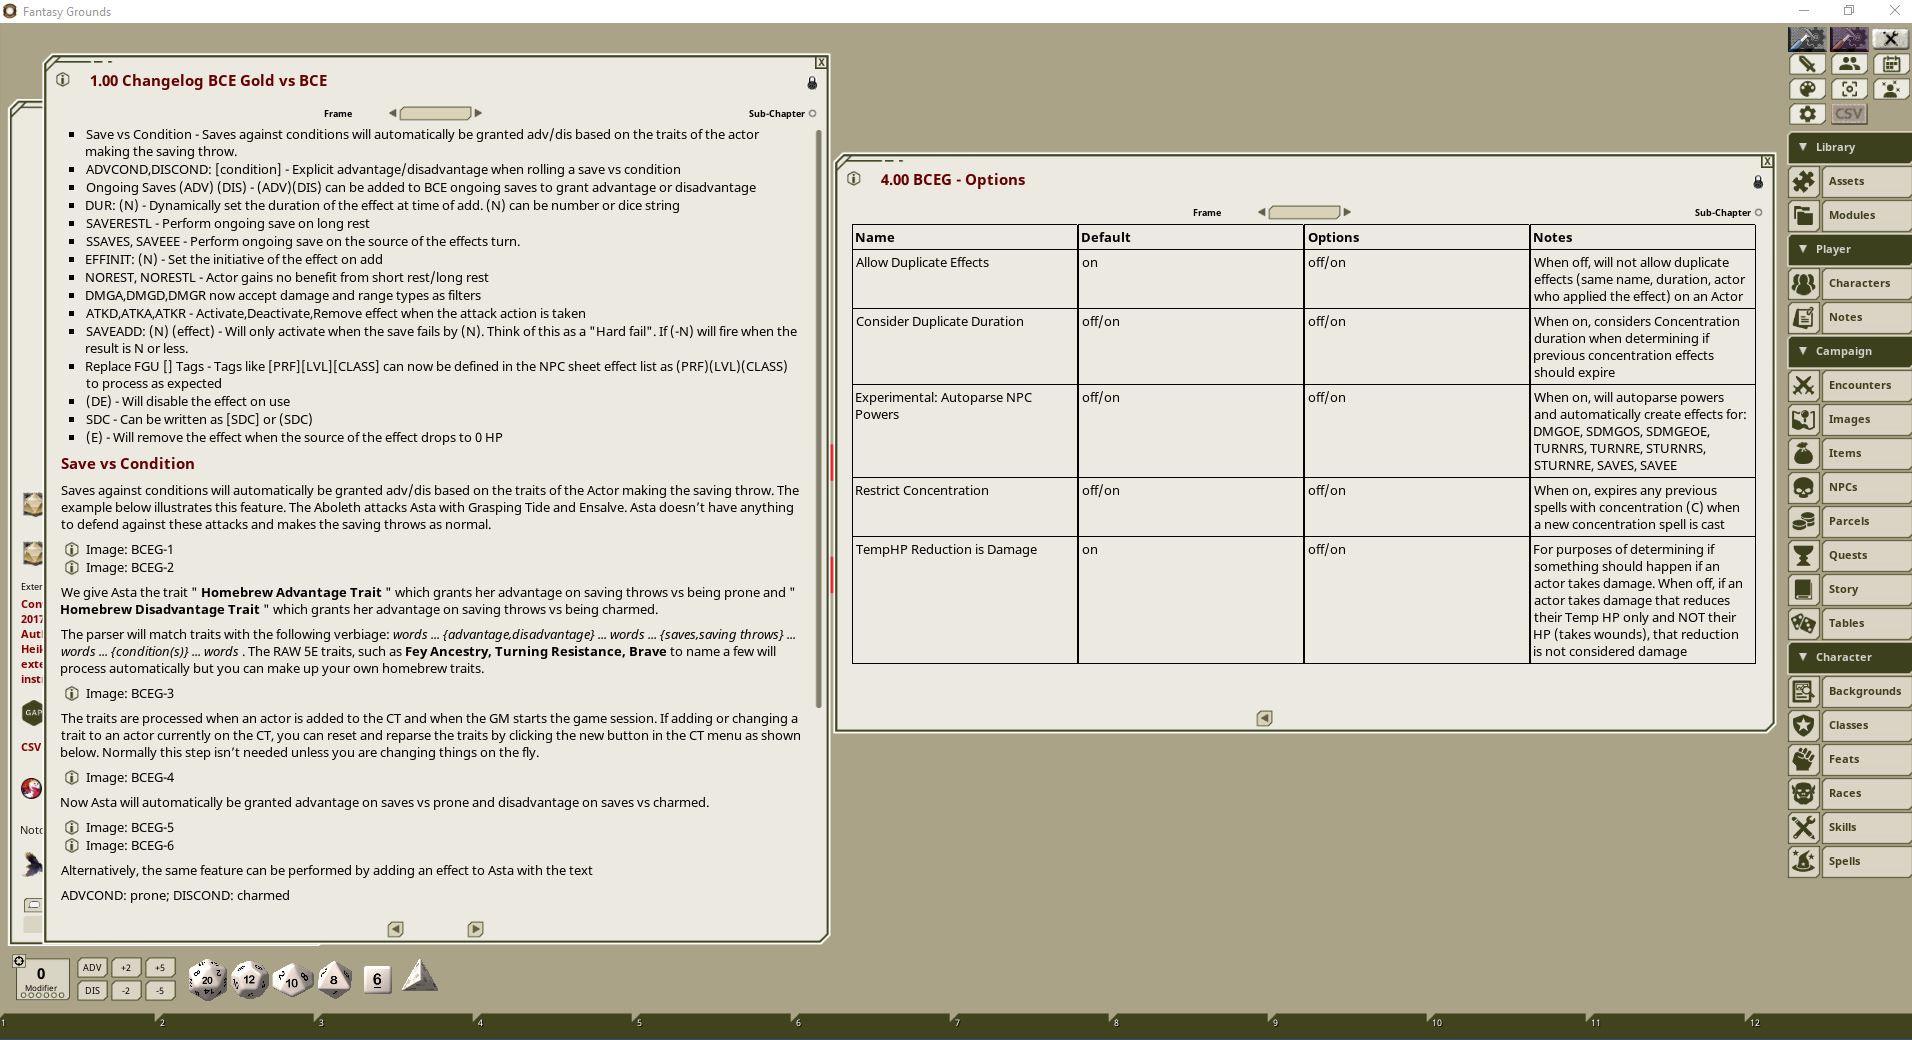This screenshot has height=1040, width=1912.
Task: Click Frame selector bar in Changelog window
Action: click(x=435, y=114)
